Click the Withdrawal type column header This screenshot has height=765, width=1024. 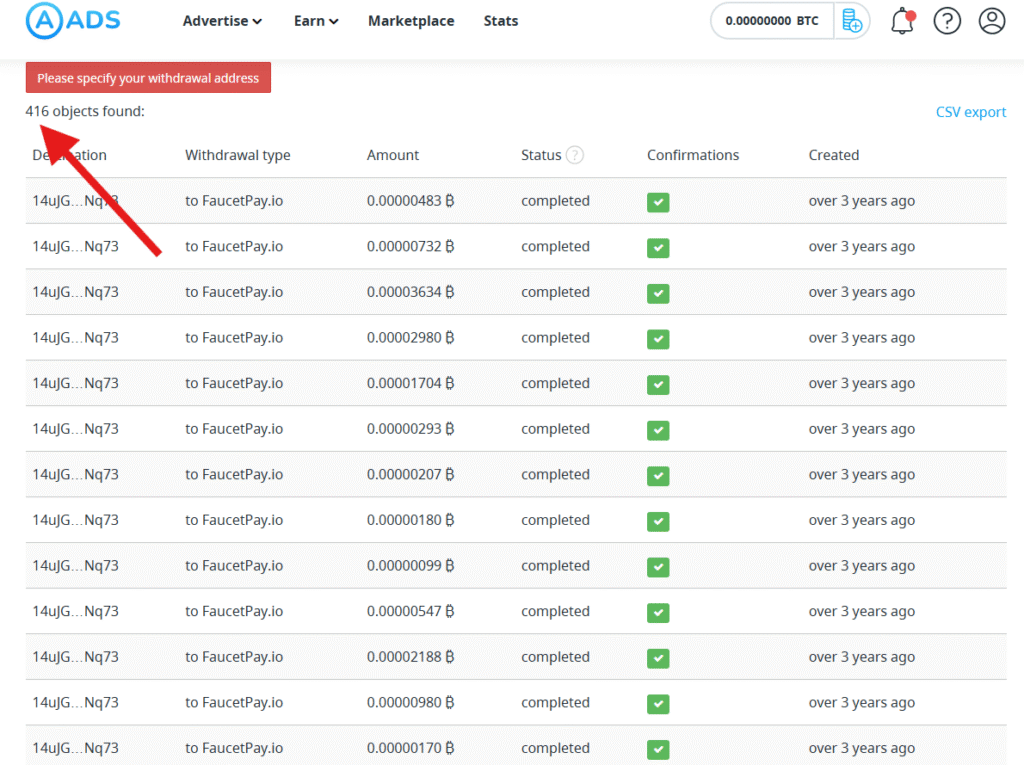coord(238,155)
